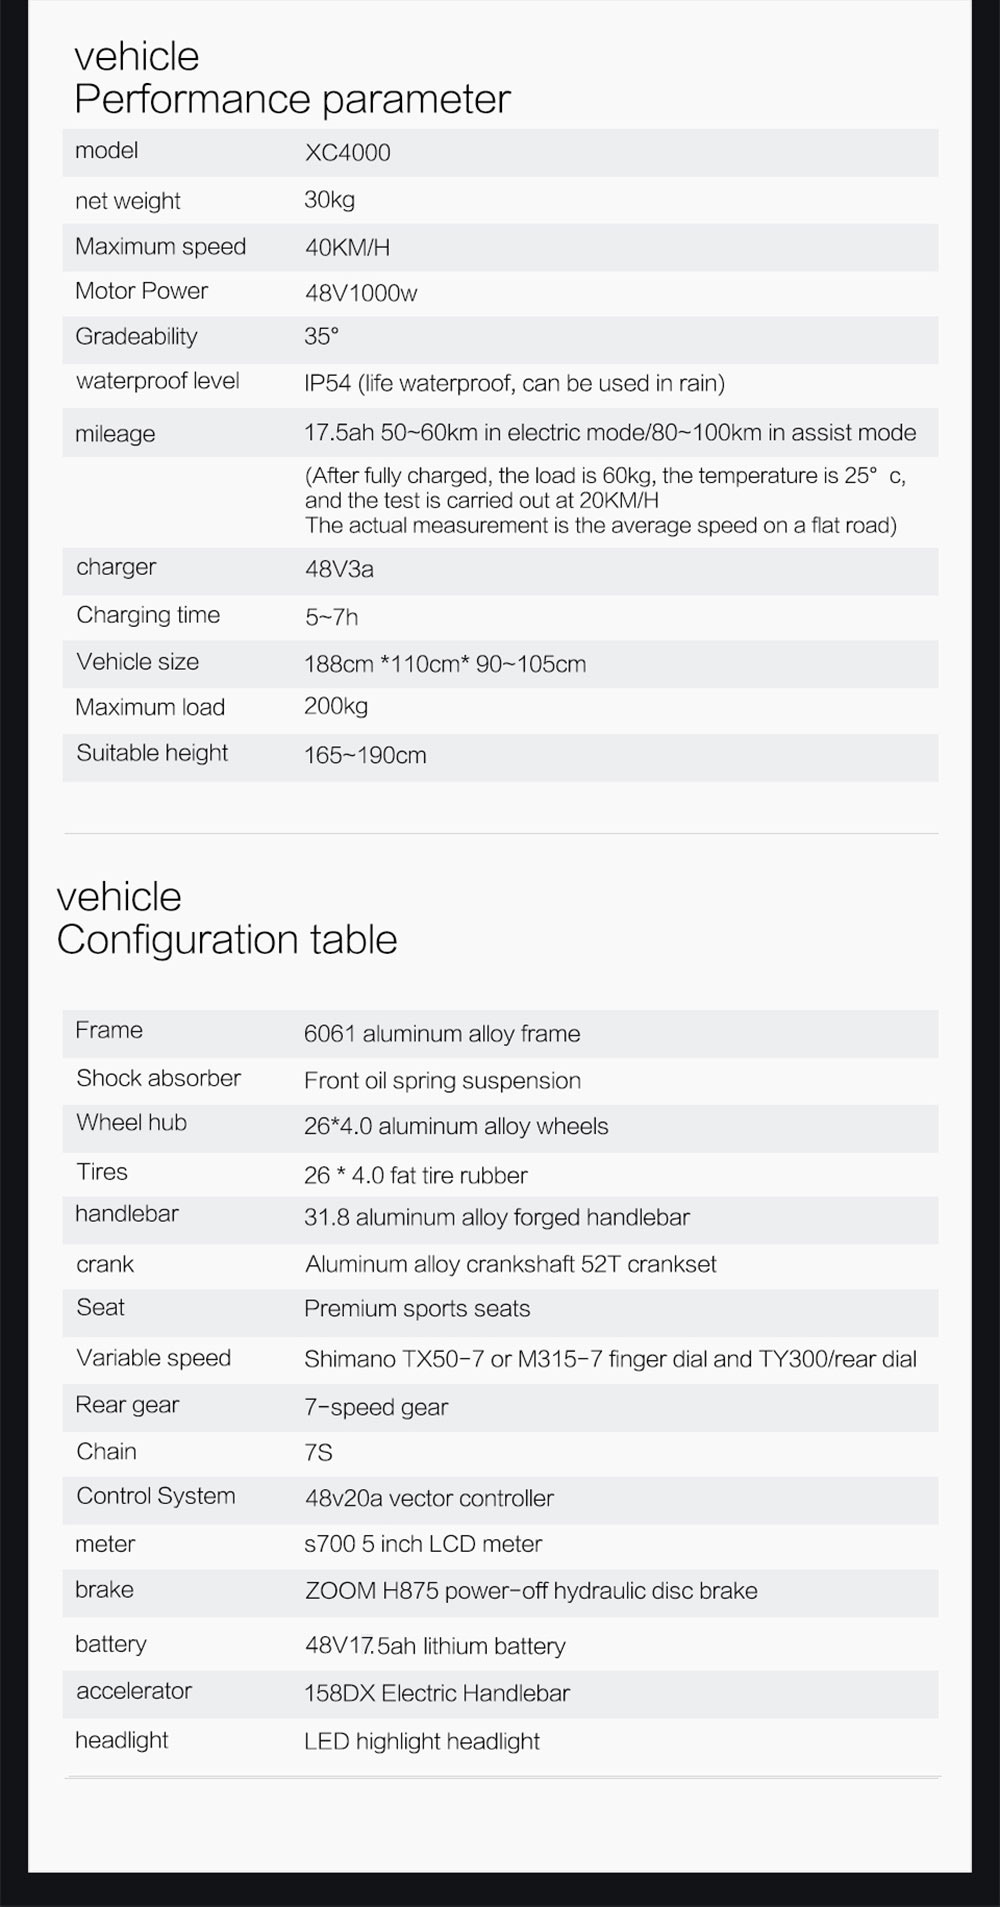Click the Front oil spring suspension entry

click(442, 1081)
